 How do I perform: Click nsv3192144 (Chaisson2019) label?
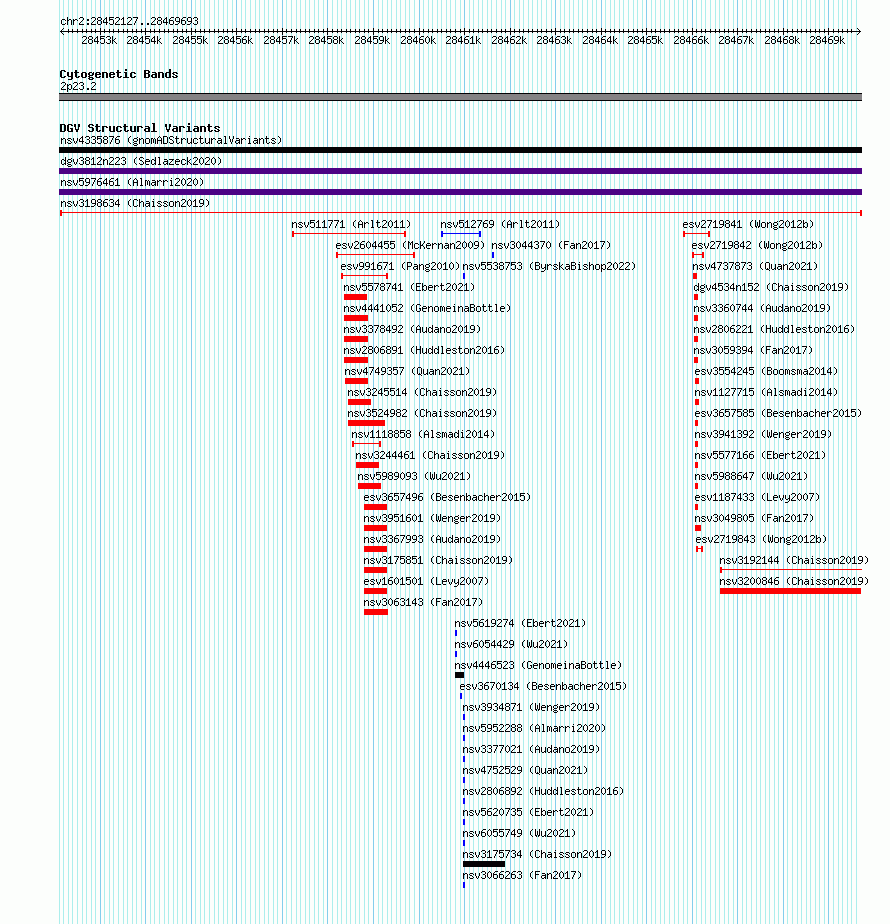[794, 560]
